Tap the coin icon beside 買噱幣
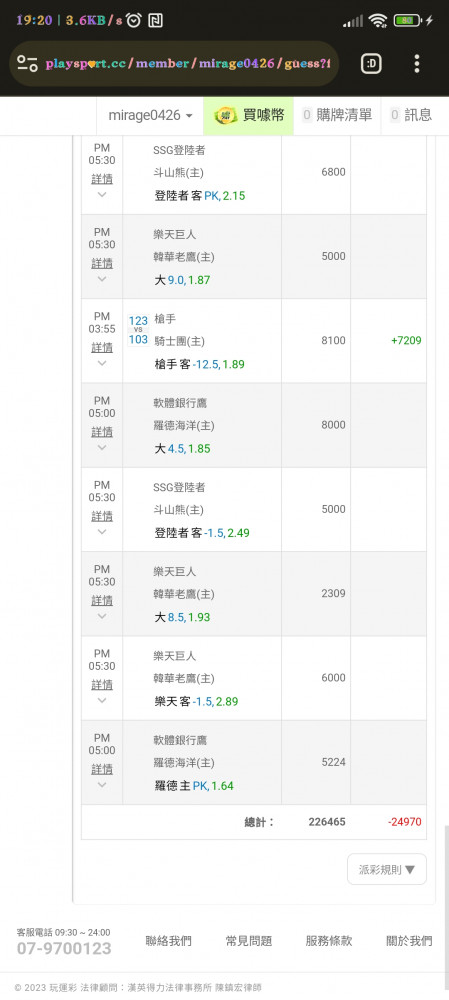449x1000 pixels. point(225,115)
